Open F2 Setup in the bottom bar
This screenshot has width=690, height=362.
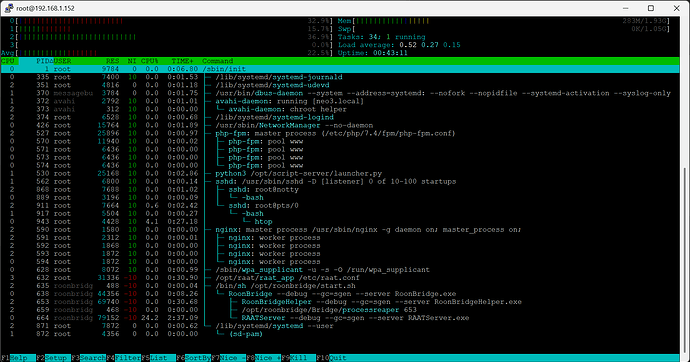point(53,358)
